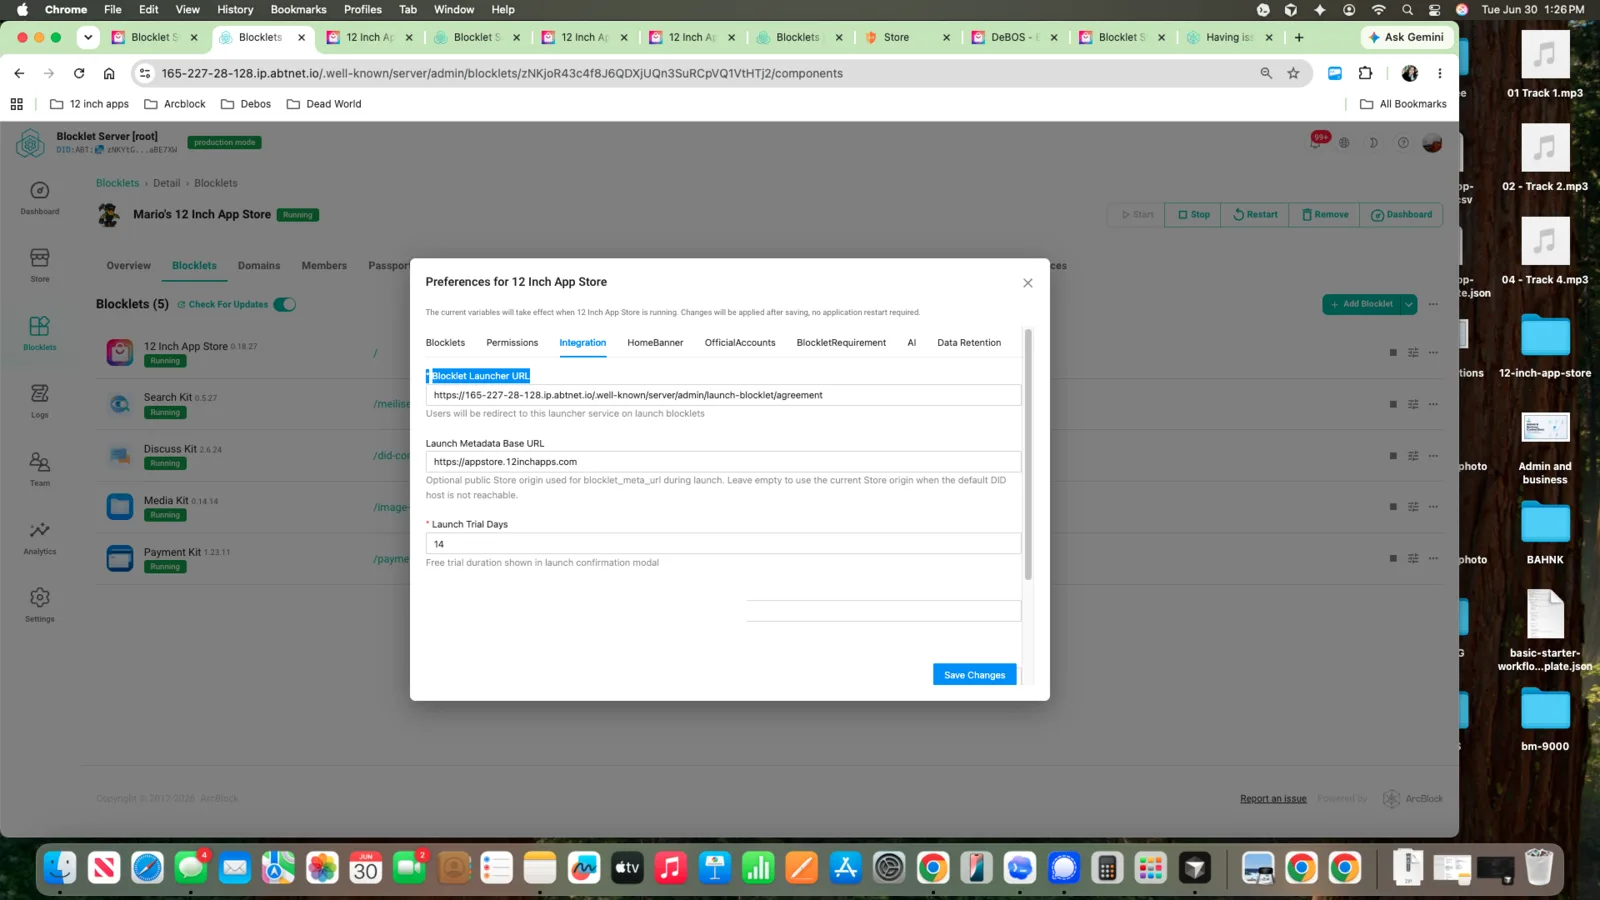Viewport: 1600px width, 900px height.
Task: Open the HomeBanner preferences tab
Action: 655,343
